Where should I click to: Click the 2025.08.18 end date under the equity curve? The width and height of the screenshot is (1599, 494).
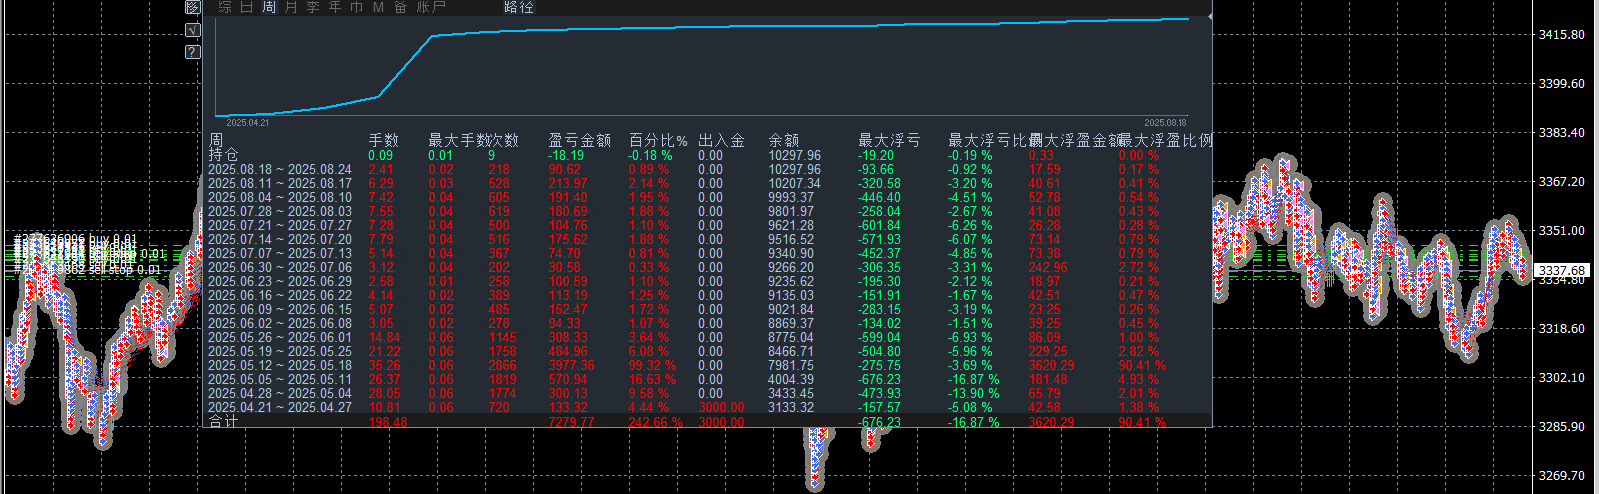tap(1165, 122)
